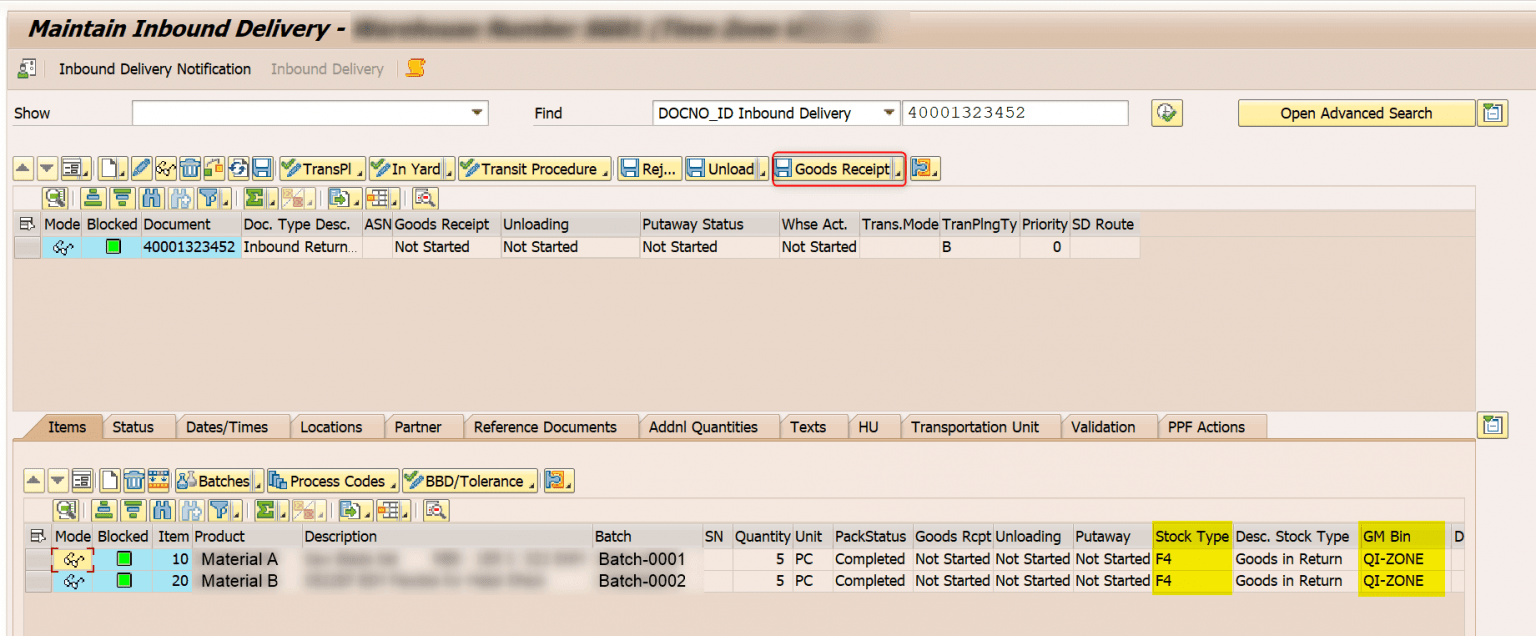Click the document number input field

(1014, 112)
